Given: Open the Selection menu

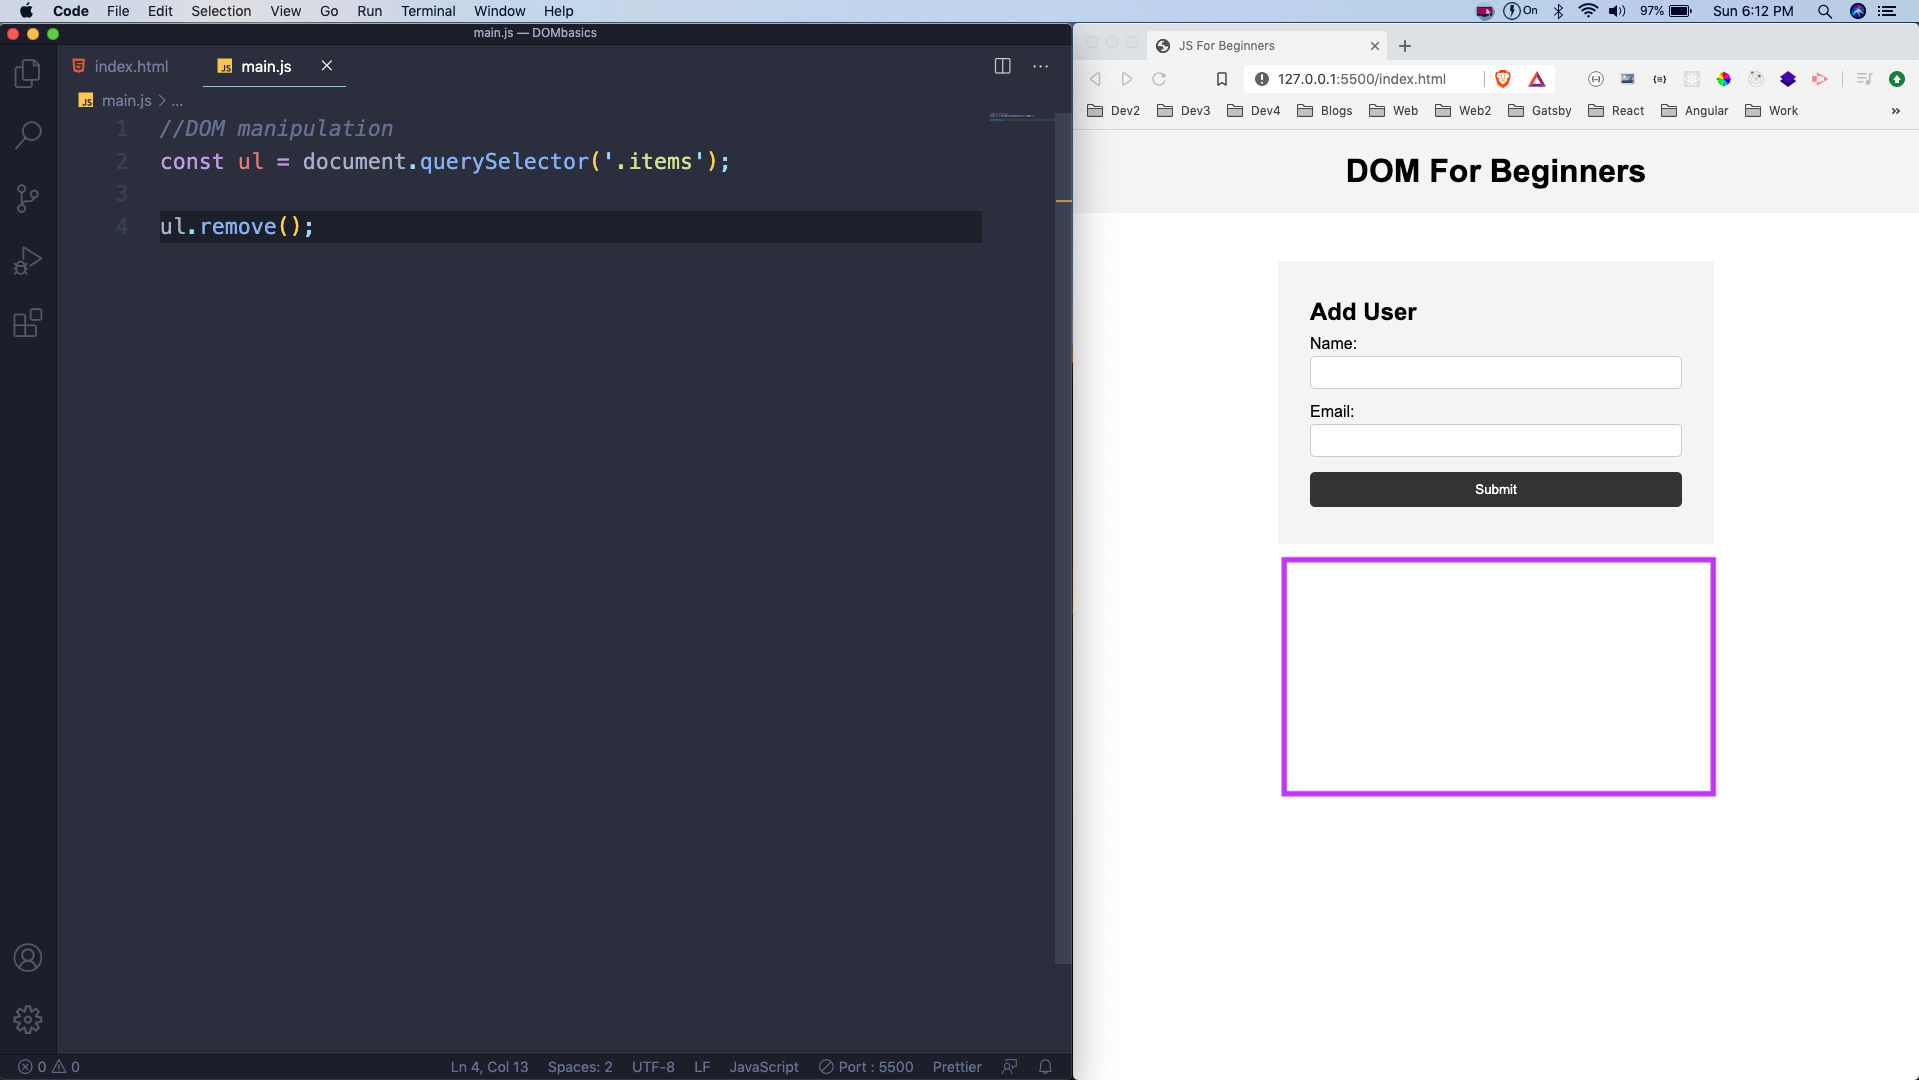Looking at the screenshot, I should (221, 11).
